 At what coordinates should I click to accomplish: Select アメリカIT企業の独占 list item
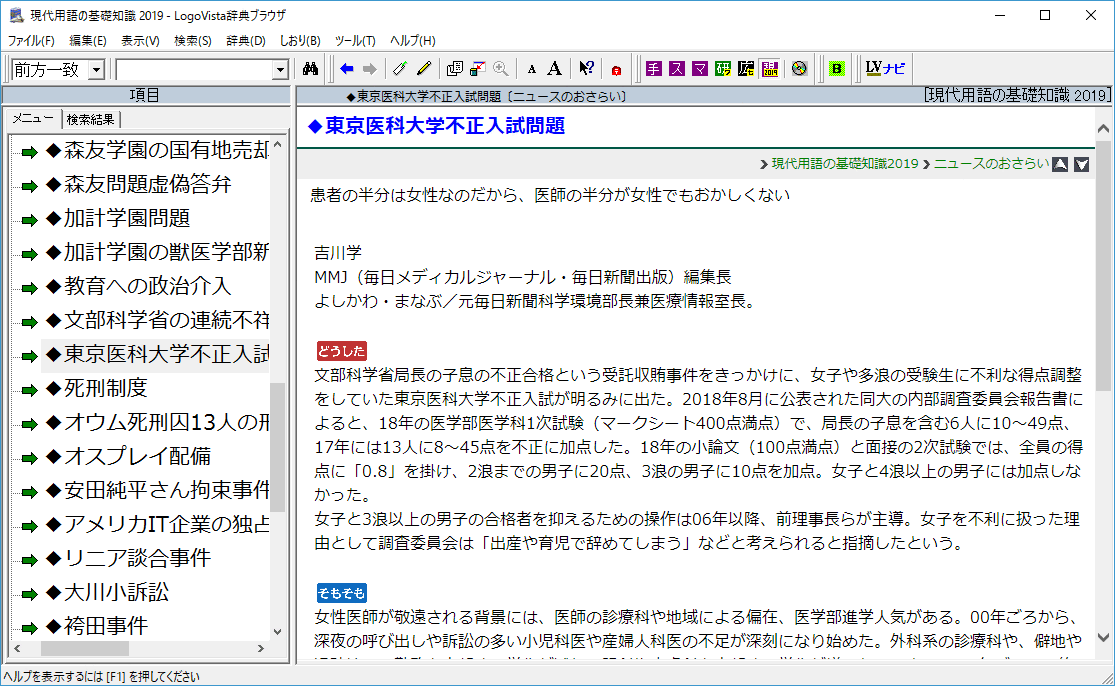[156, 524]
